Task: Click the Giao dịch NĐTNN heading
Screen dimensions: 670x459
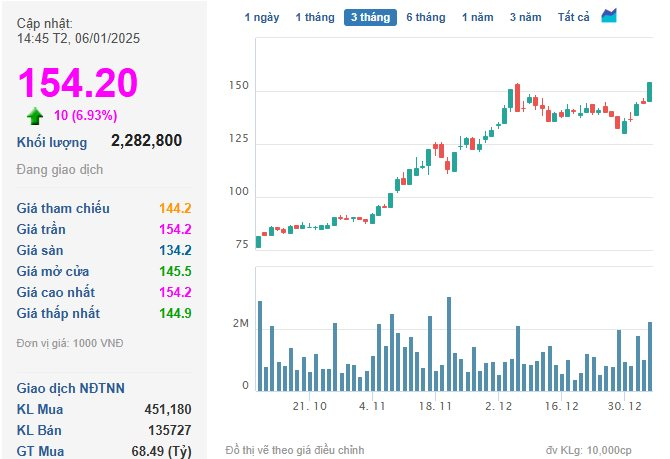Action: pyautogui.click(x=71, y=388)
